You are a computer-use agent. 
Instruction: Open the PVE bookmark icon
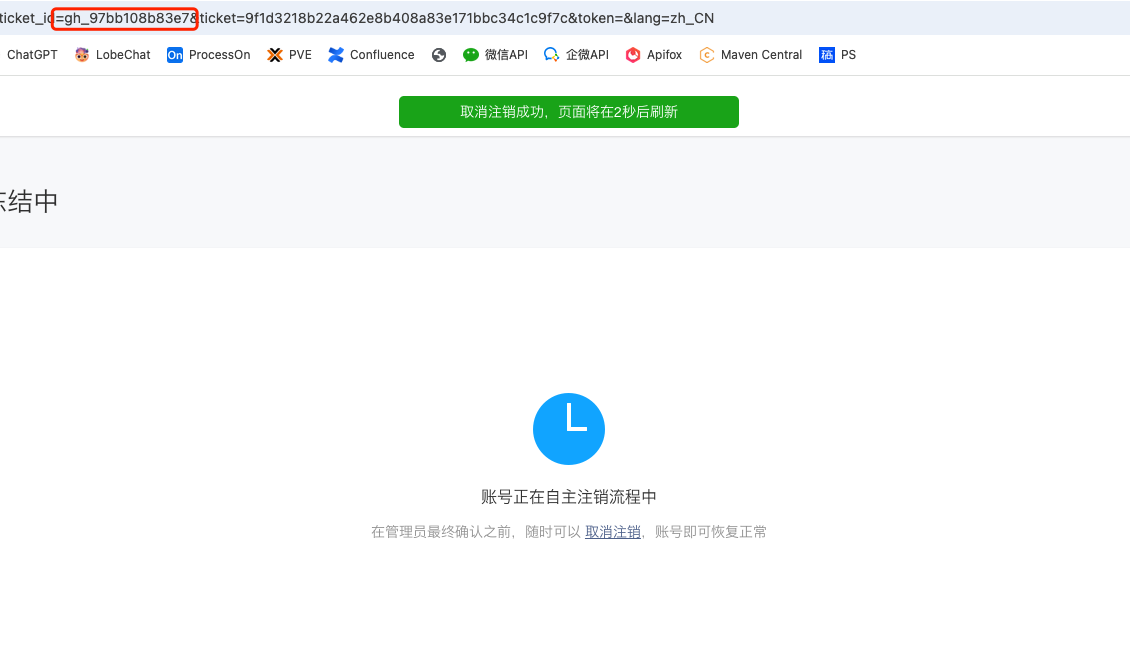click(x=275, y=55)
